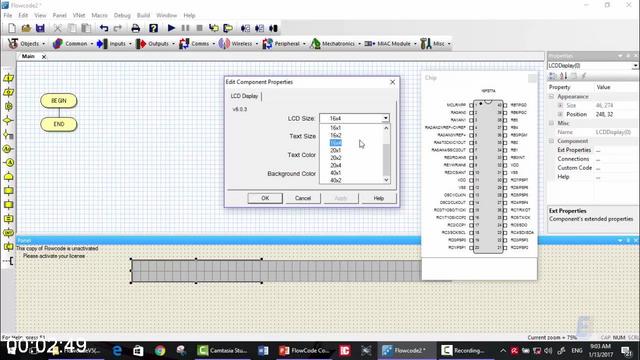Add a Delay icon from the toolbox
640x360 pixels.
(9, 106)
